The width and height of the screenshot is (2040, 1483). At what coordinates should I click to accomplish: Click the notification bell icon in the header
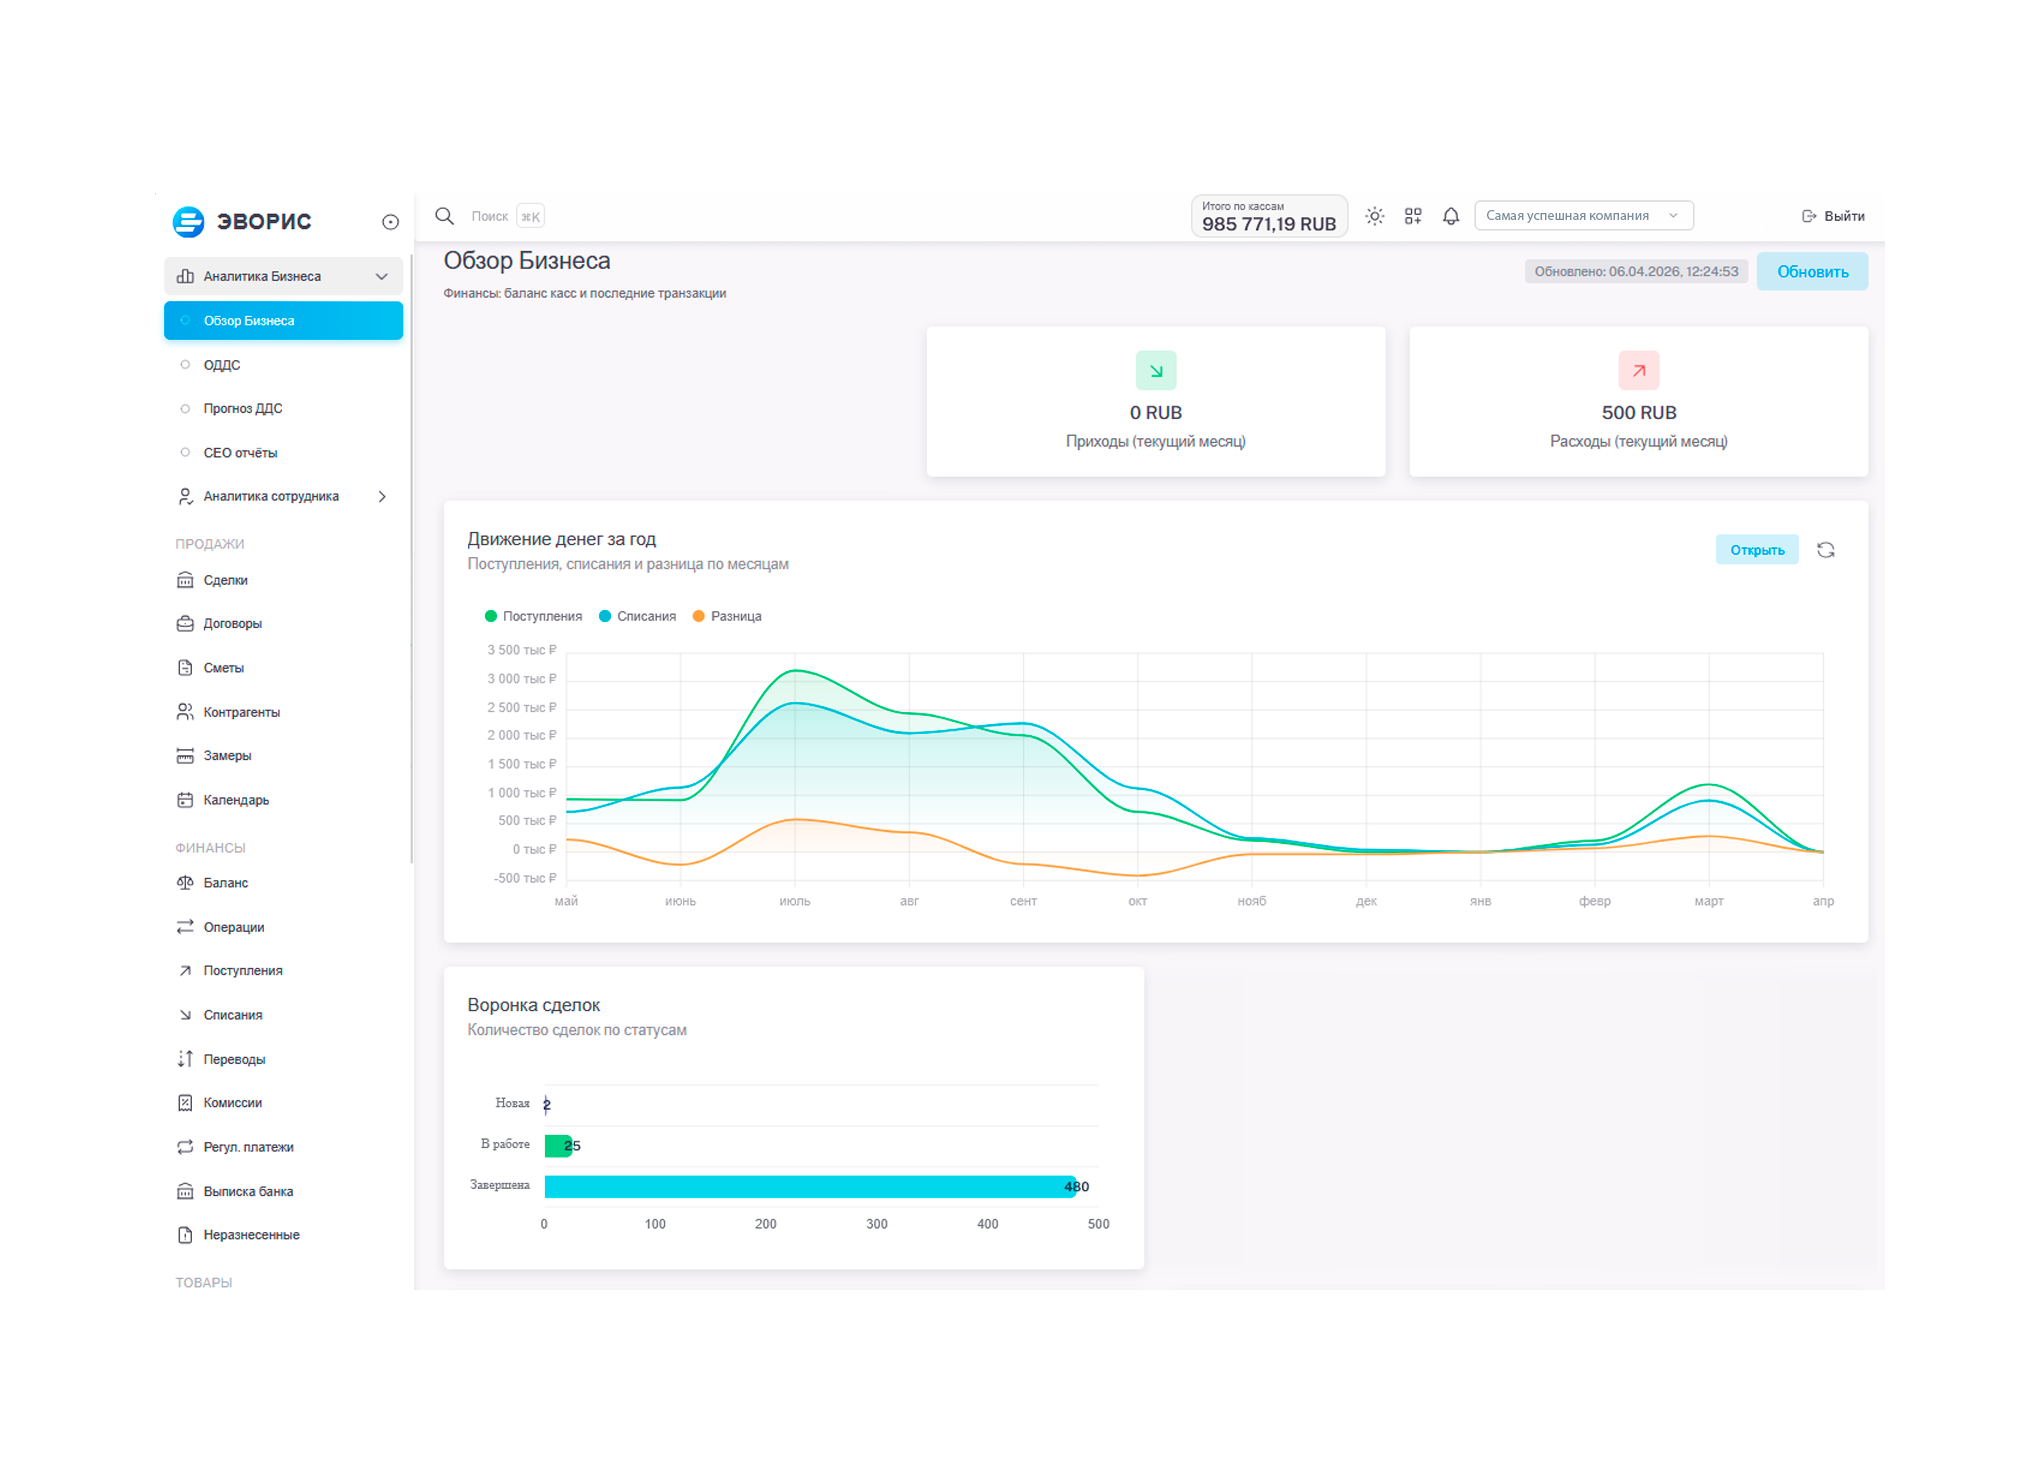tap(1449, 215)
